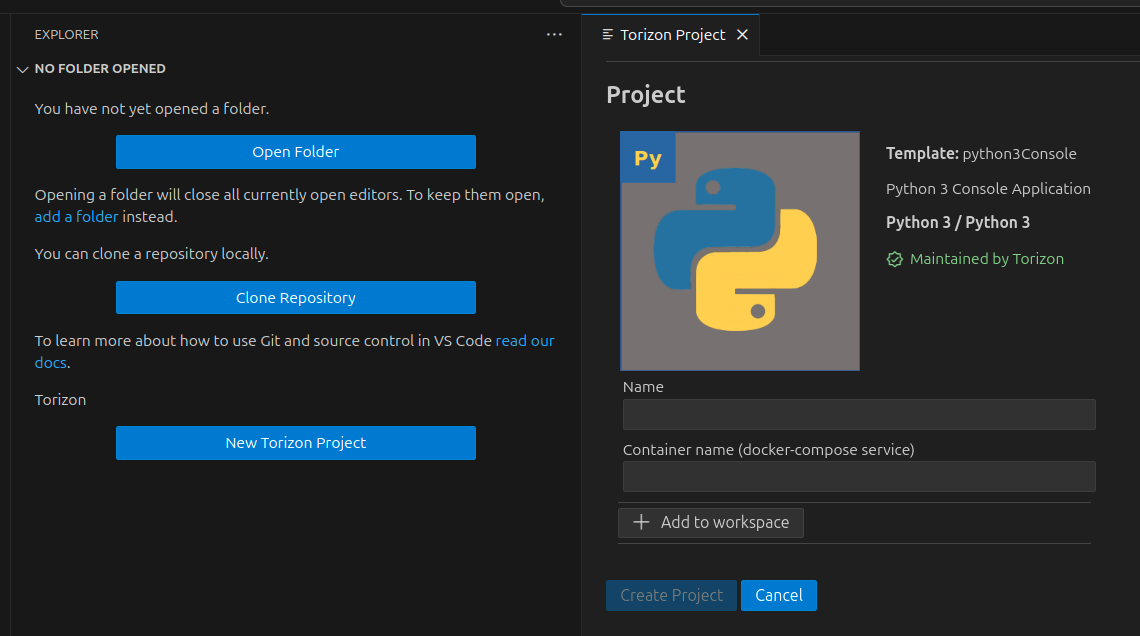Focus the project Name input field

(858, 414)
